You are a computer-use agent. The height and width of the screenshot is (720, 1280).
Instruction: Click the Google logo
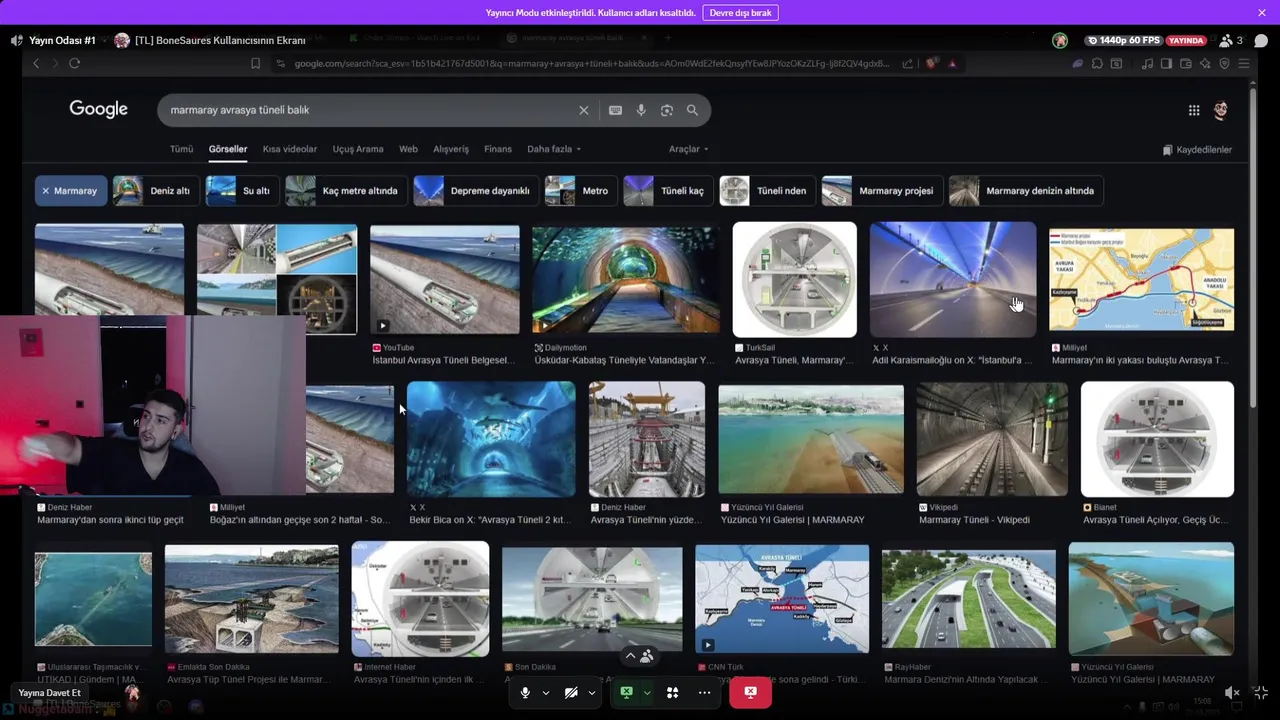click(98, 109)
